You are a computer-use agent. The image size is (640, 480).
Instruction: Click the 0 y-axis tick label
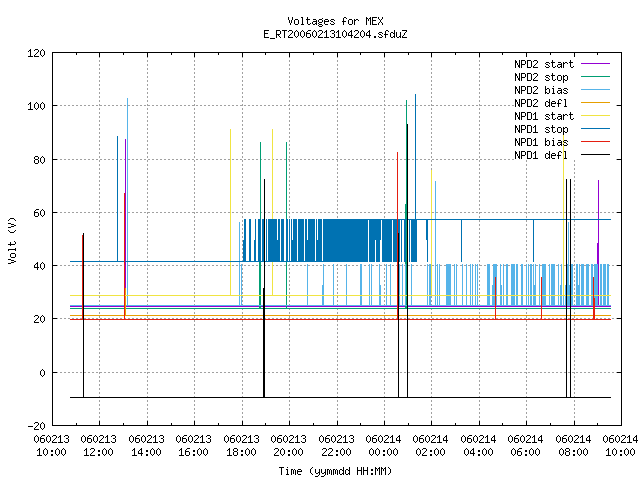[x=42, y=373]
